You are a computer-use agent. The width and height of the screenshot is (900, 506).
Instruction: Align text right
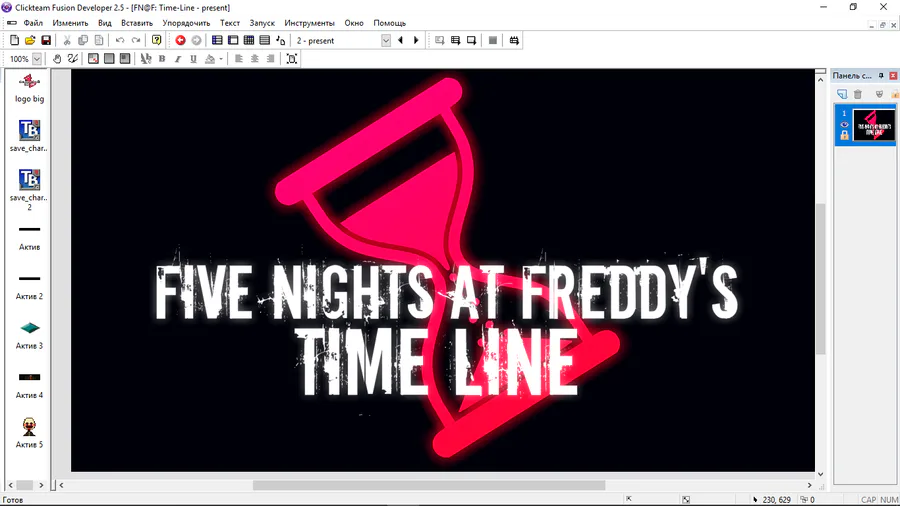270,59
